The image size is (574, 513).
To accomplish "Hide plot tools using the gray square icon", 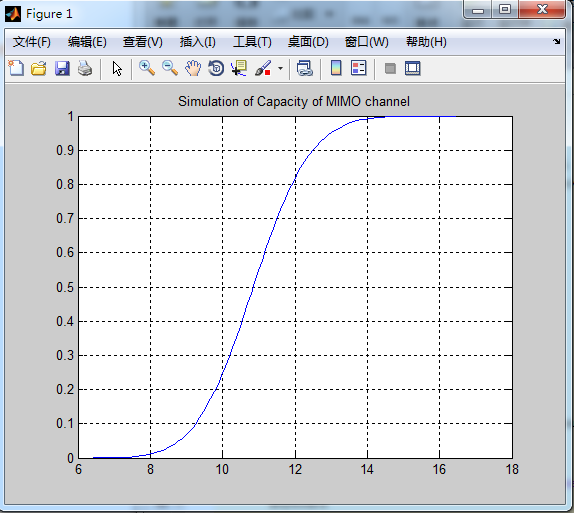I will click(390, 68).
